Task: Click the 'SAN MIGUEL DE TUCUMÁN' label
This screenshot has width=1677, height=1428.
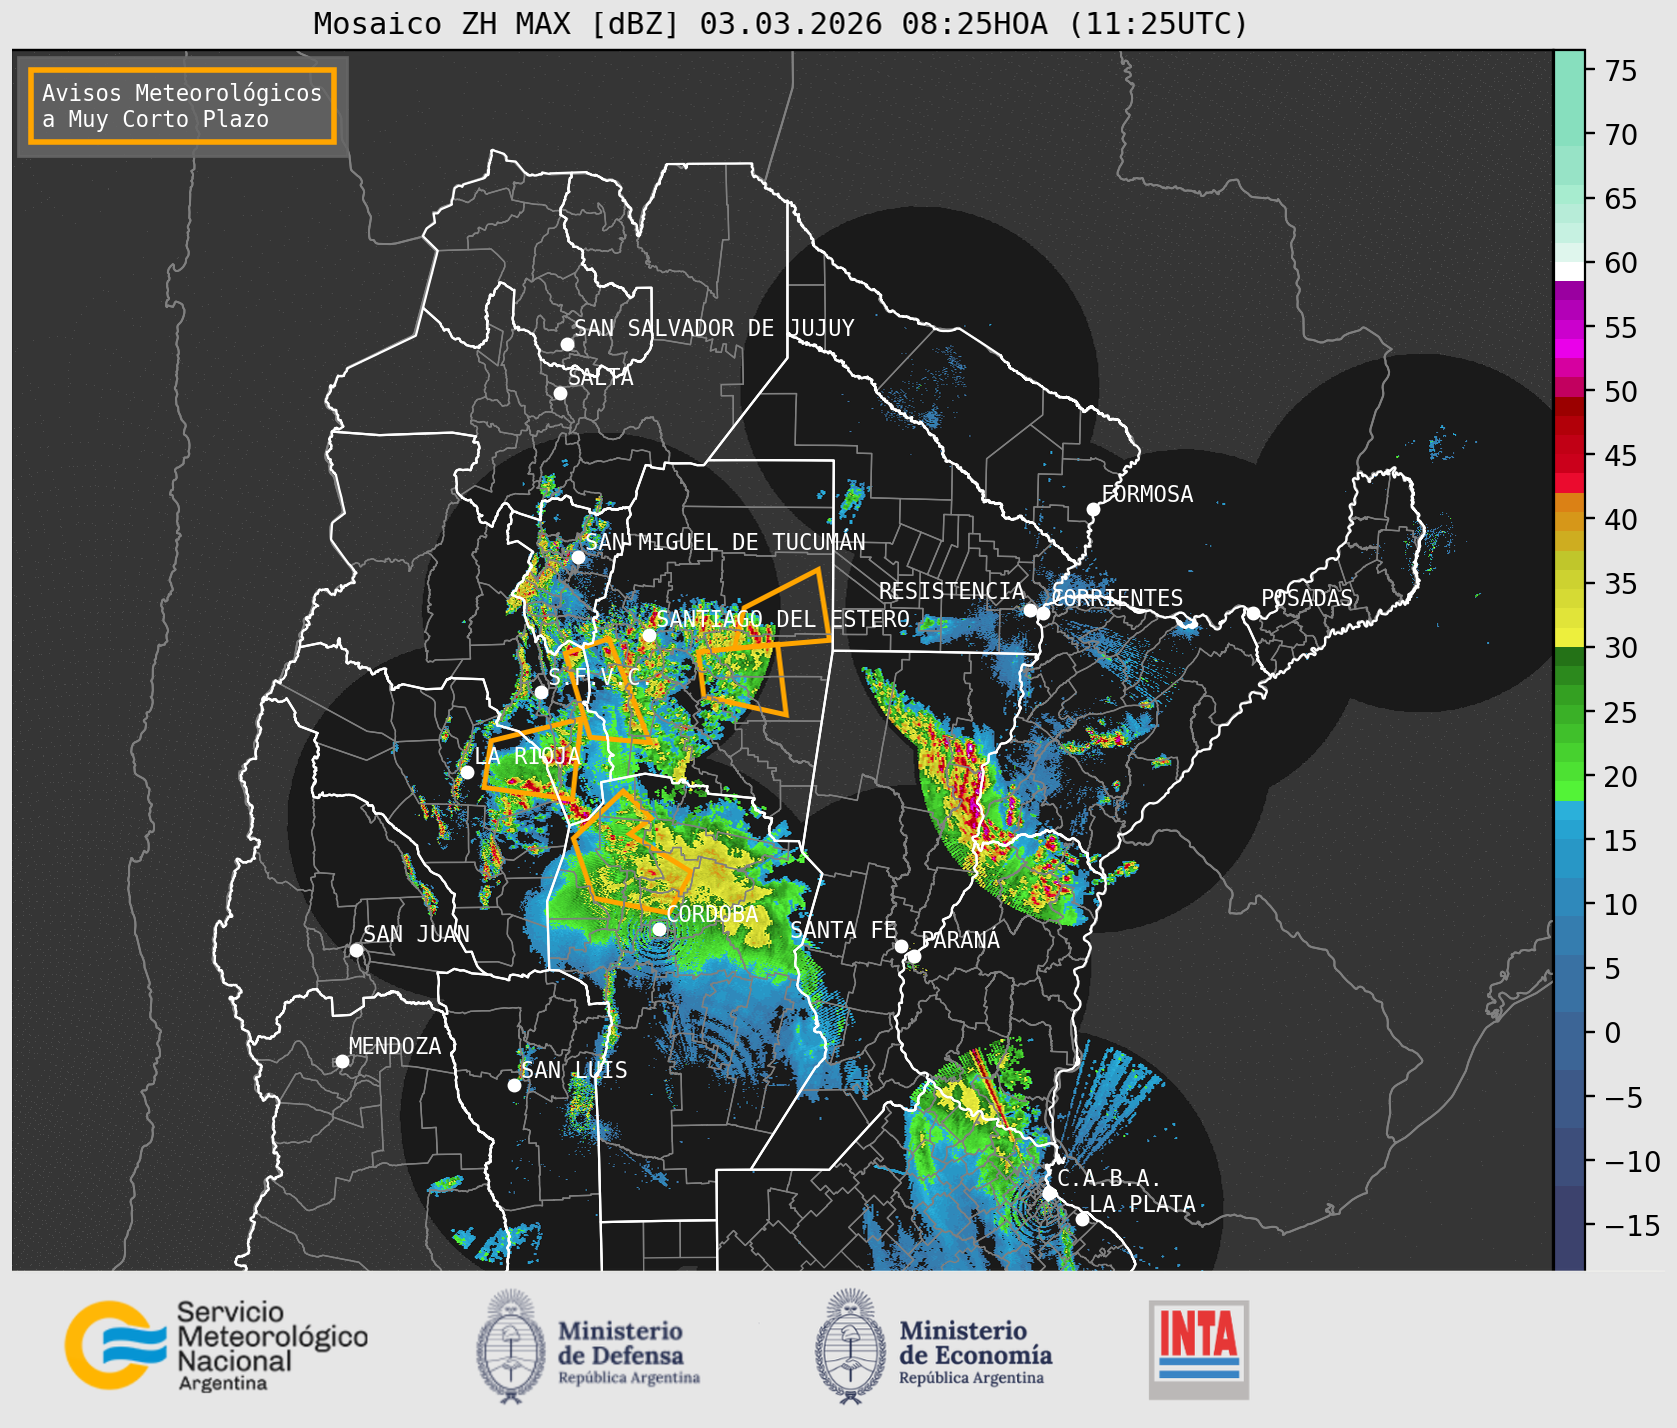Action: [x=725, y=542]
